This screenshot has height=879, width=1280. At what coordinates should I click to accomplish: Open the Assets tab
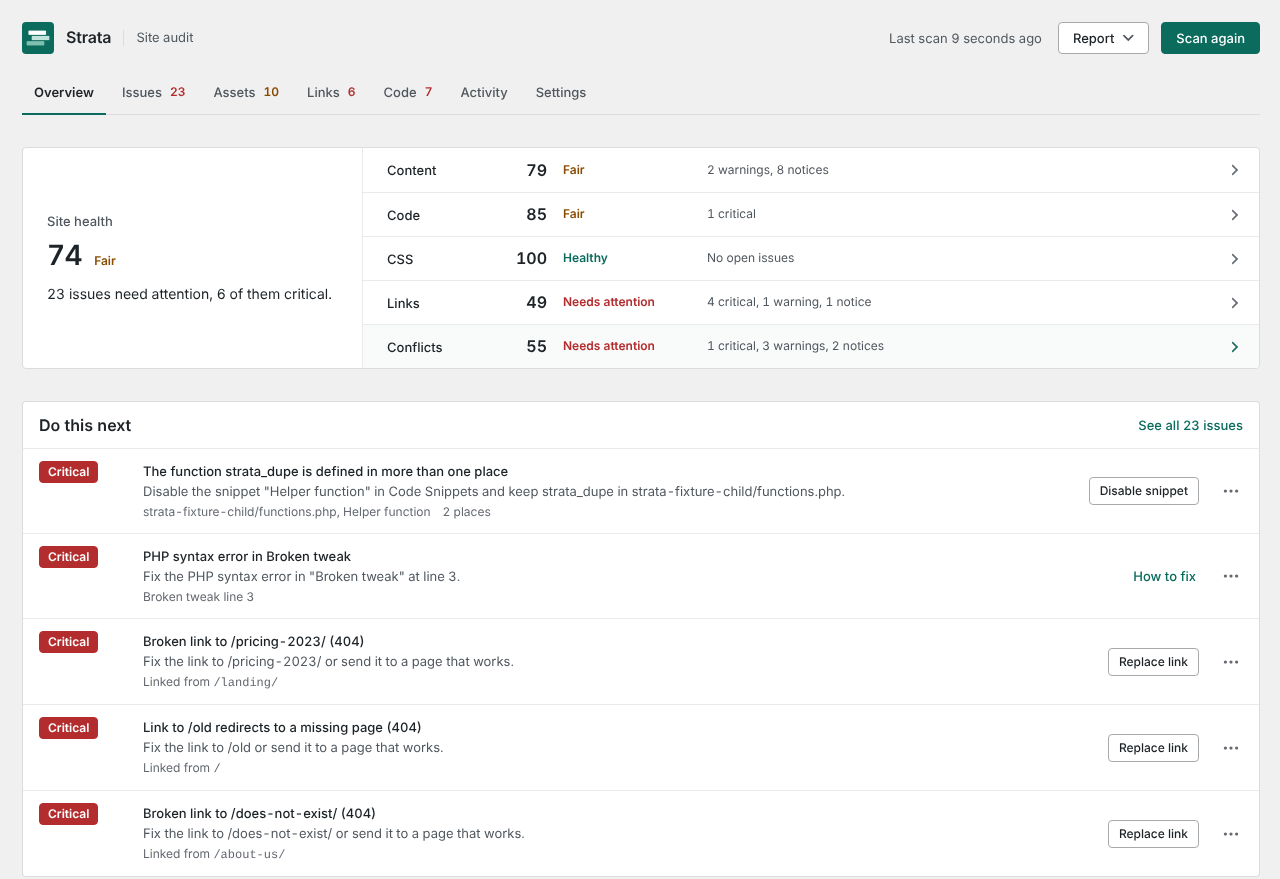(246, 92)
